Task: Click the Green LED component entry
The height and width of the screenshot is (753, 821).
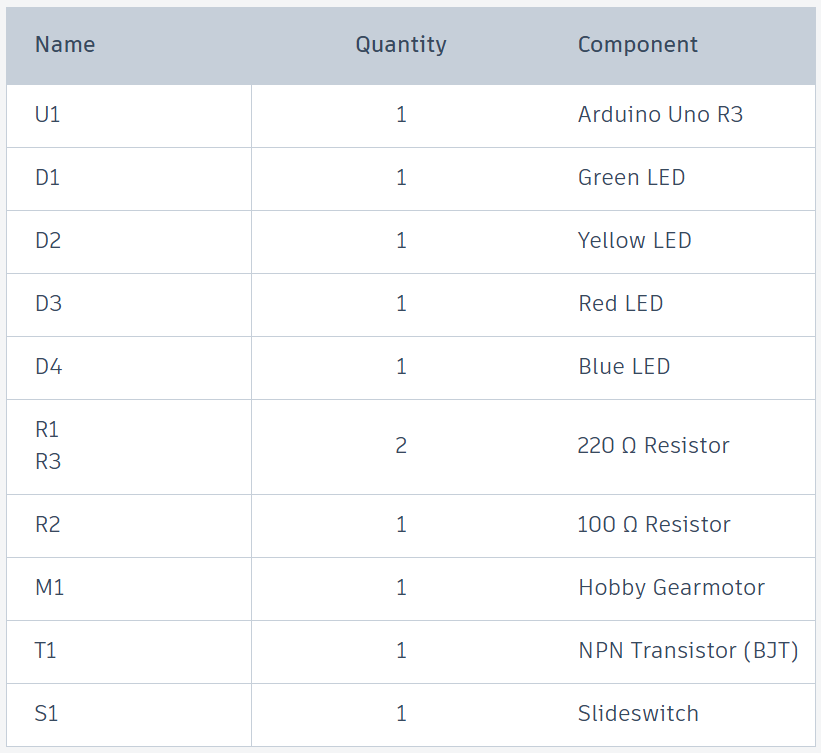Action: (x=631, y=178)
